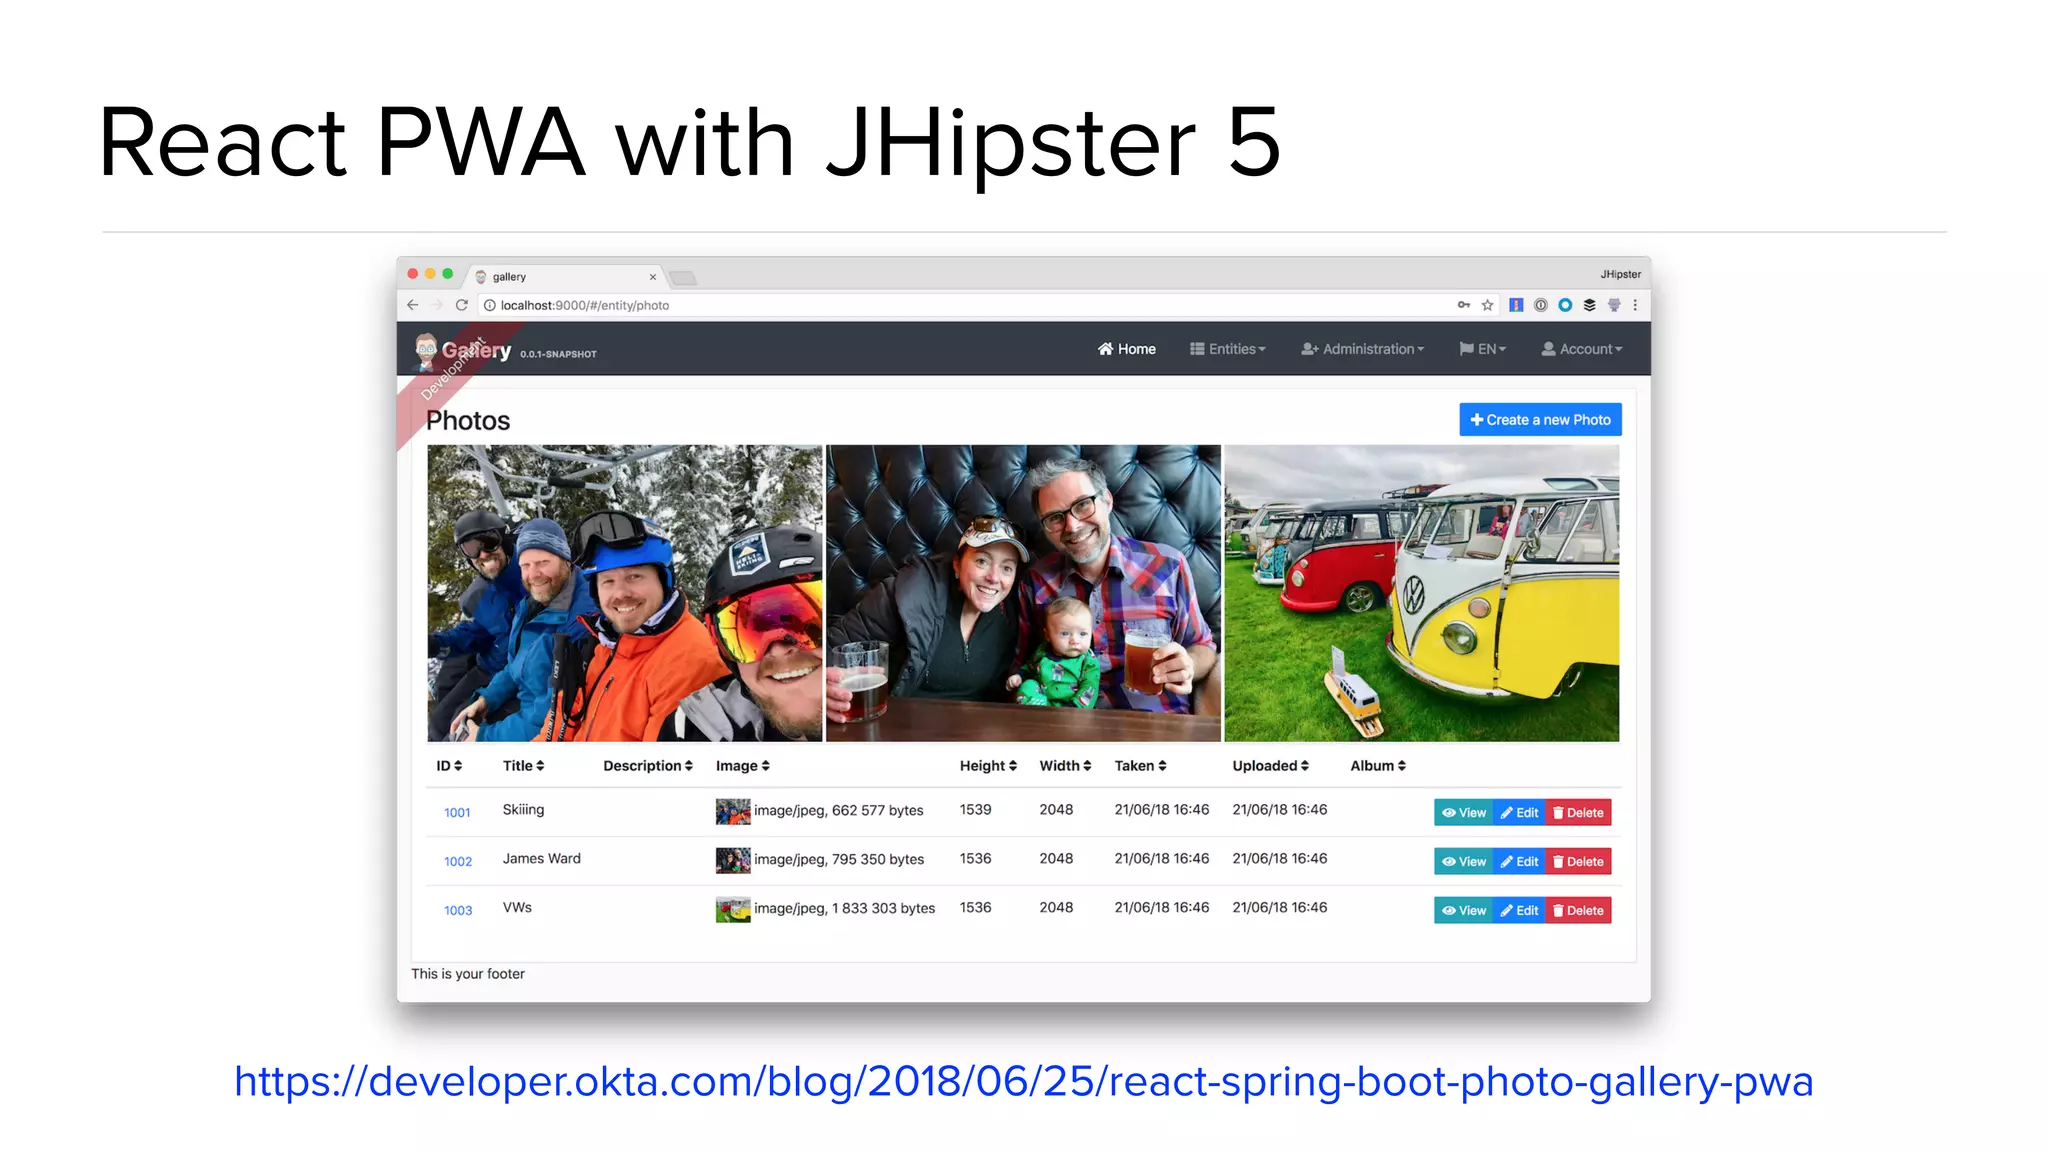Click the JHipster profile label in title bar
The height and width of the screenshot is (1152, 2048).
point(1620,274)
